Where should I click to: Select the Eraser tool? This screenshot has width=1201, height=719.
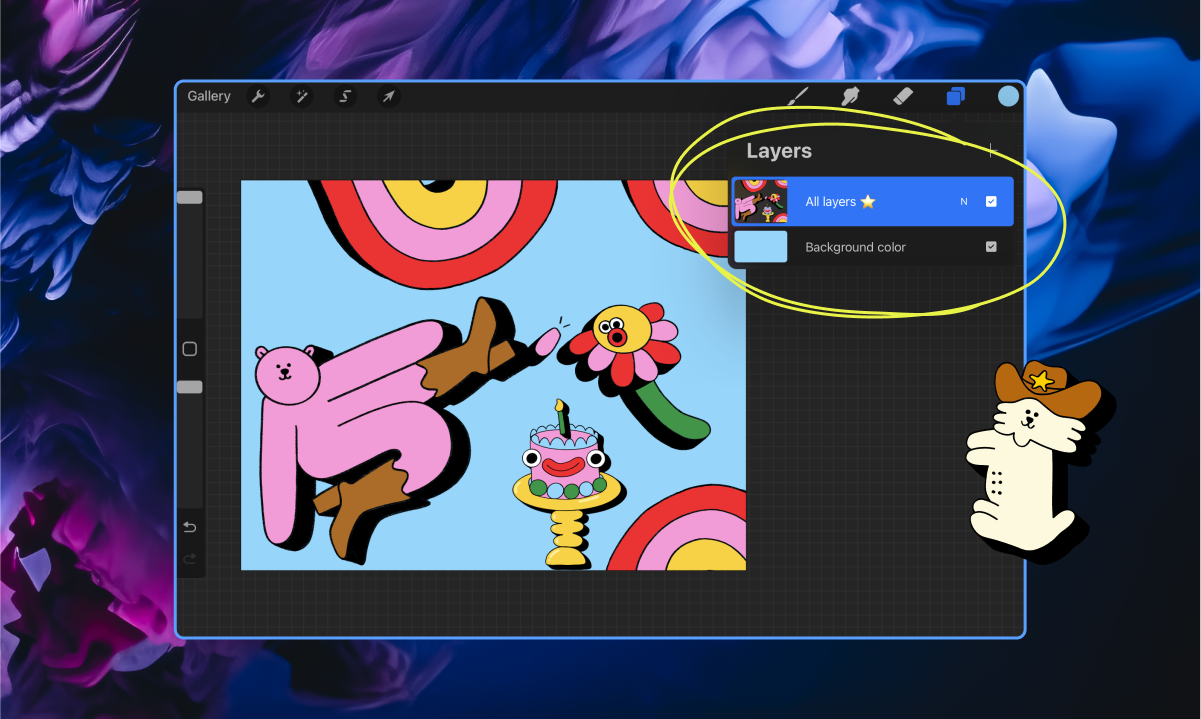pos(903,96)
